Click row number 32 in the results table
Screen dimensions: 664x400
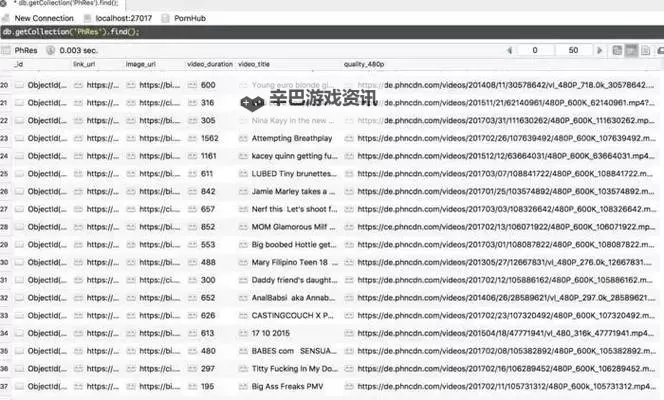(x=4, y=298)
